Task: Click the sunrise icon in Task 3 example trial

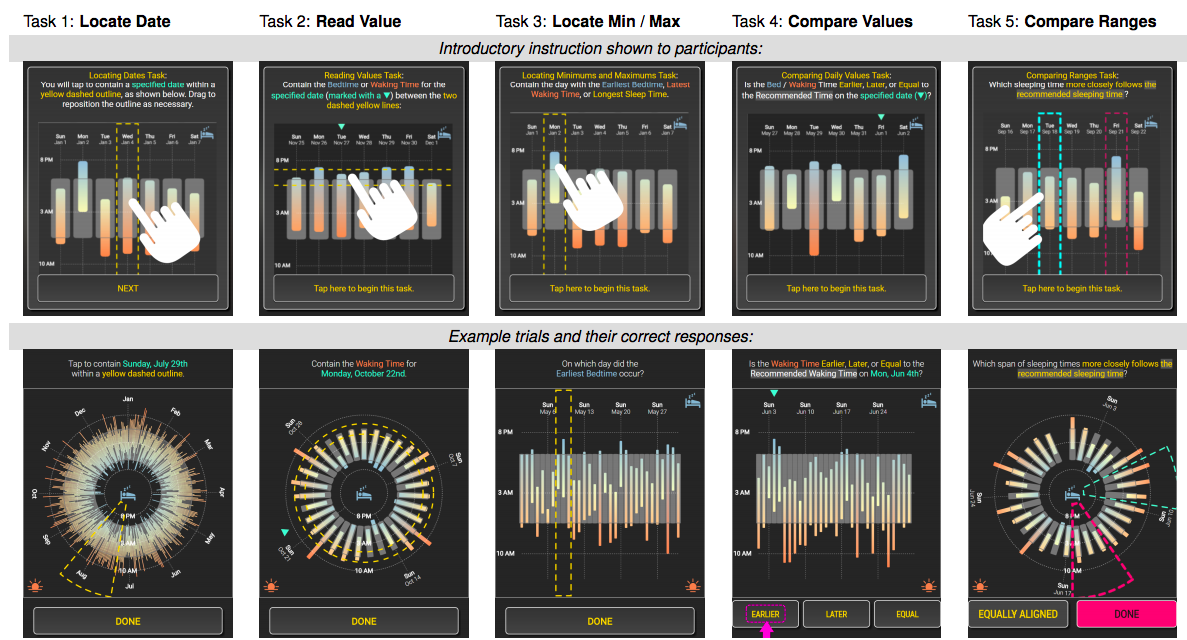Action: (x=693, y=587)
